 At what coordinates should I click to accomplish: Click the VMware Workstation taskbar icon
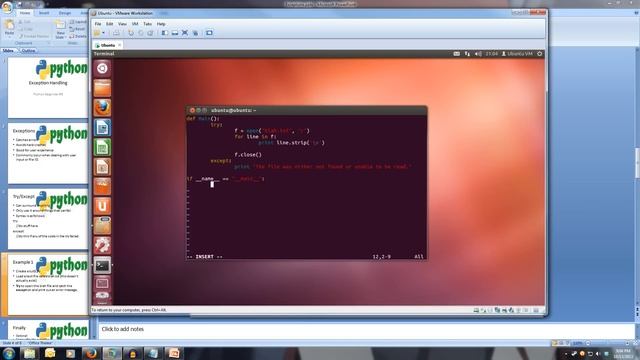tap(112, 353)
